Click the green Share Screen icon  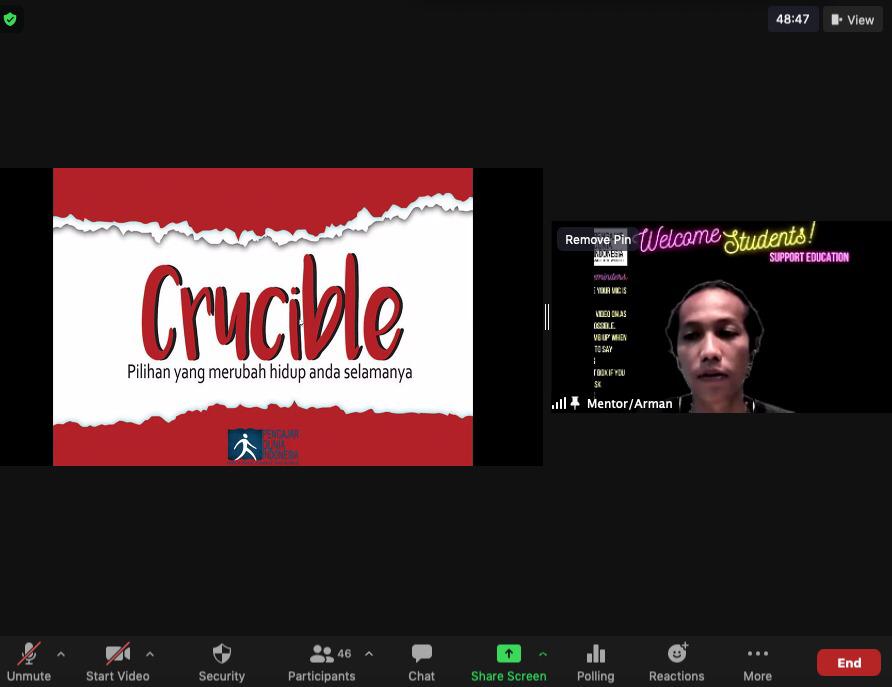point(508,654)
